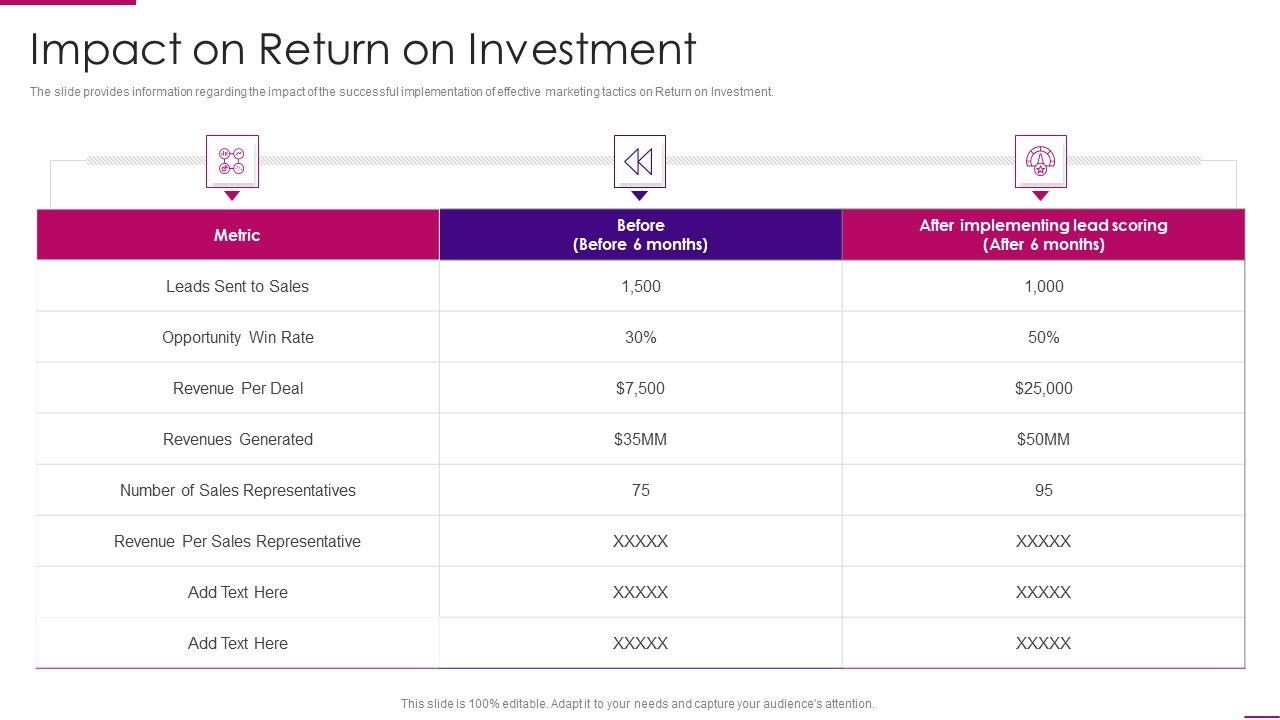Screen dimensions: 1280x720
Task: Click the triangle pointer below the workflow icon
Action: tap(232, 196)
